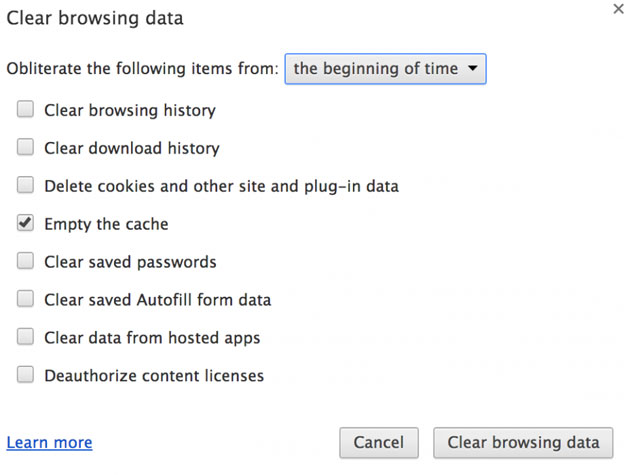The width and height of the screenshot is (630, 475).
Task: Open the "the beginning of time" dropdown
Action: coord(385,69)
